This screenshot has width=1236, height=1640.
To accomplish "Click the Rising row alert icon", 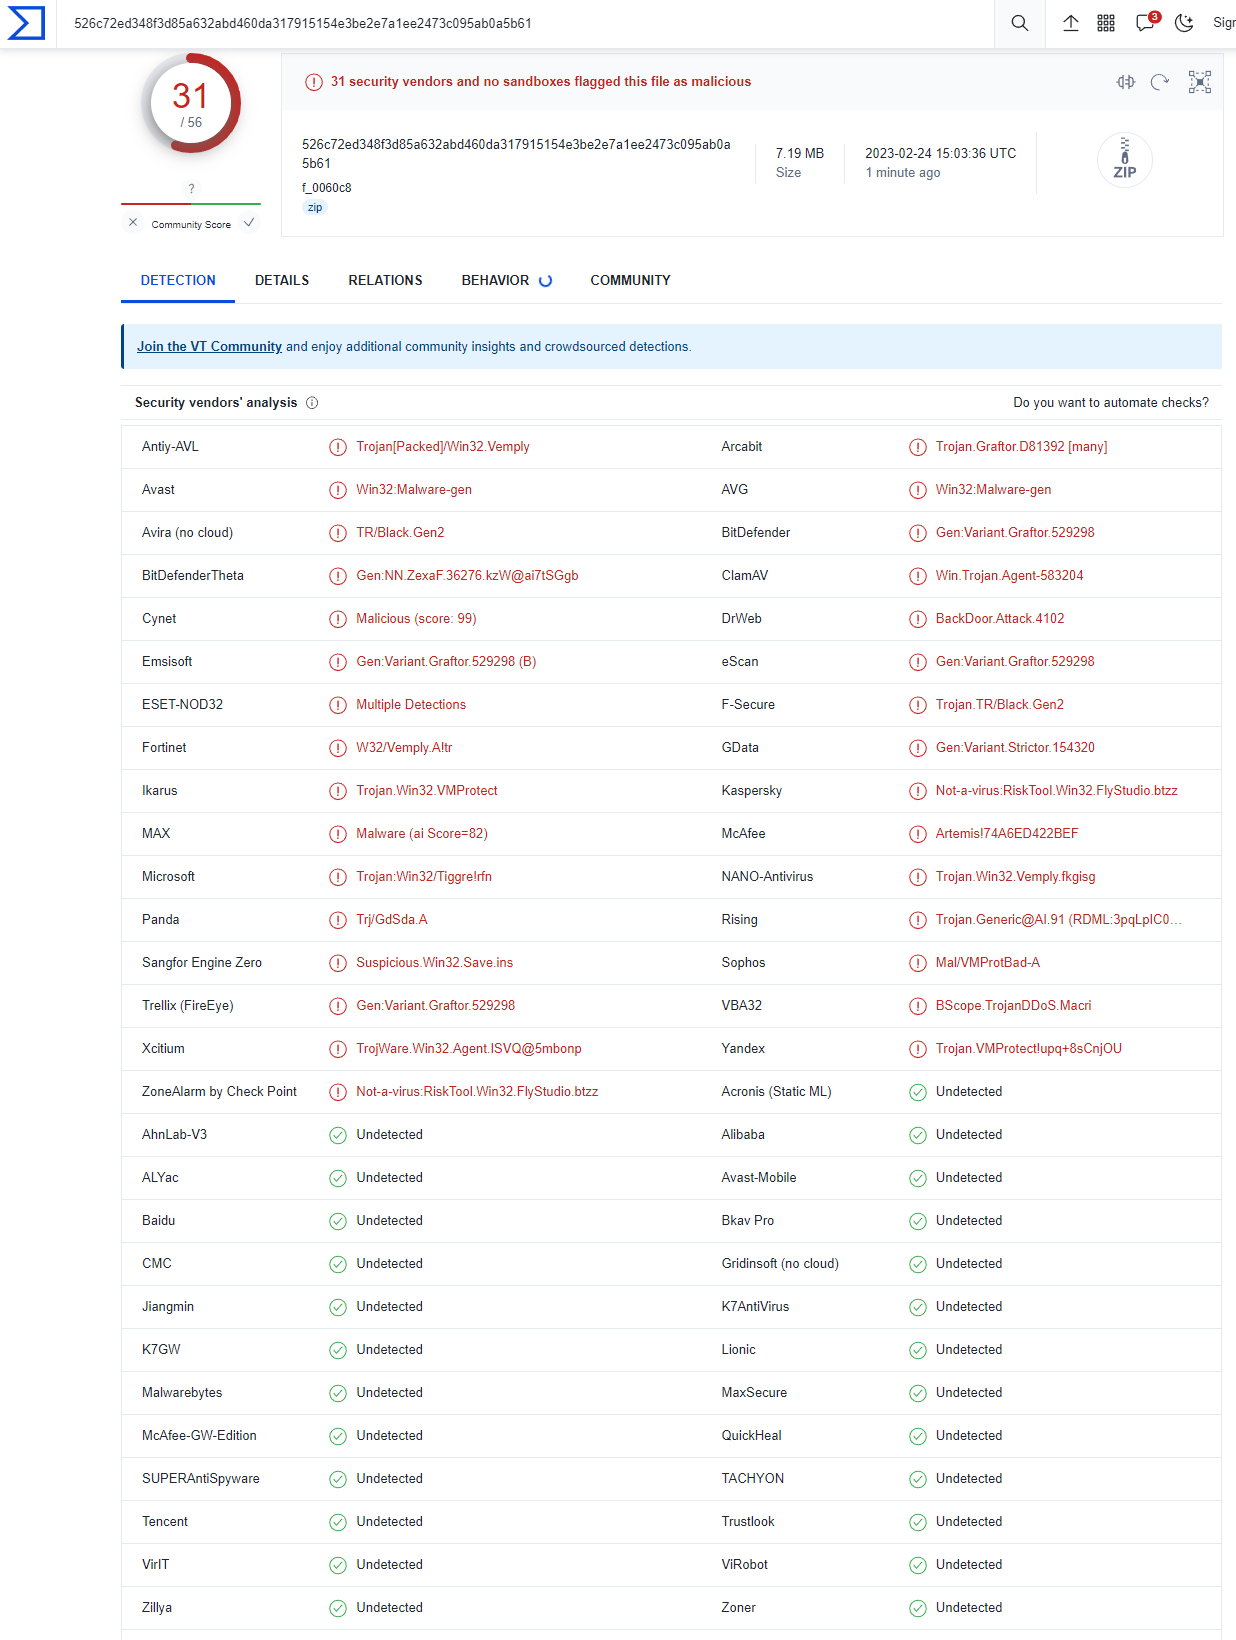I will (918, 920).
